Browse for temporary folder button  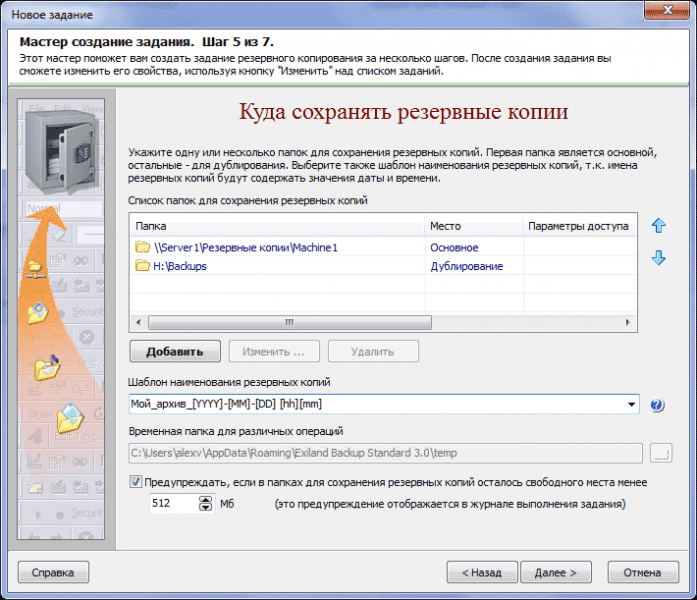[x=661, y=453]
